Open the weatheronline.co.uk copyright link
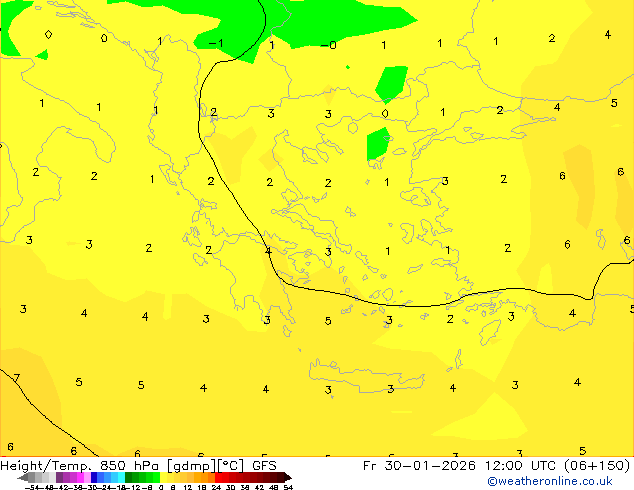634x490 pixels. tap(549, 481)
